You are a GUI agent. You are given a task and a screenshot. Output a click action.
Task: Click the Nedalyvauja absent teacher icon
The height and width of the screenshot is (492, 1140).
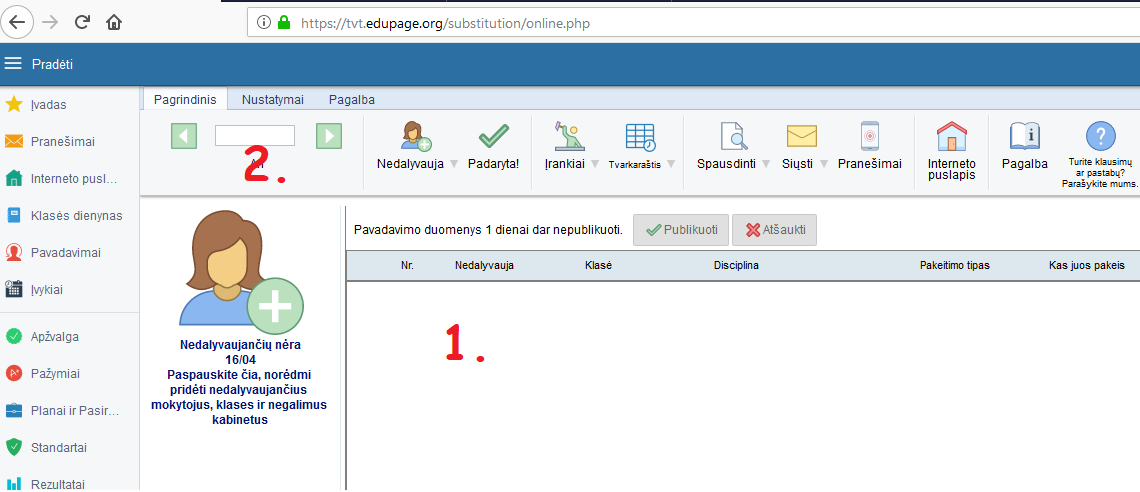[416, 136]
